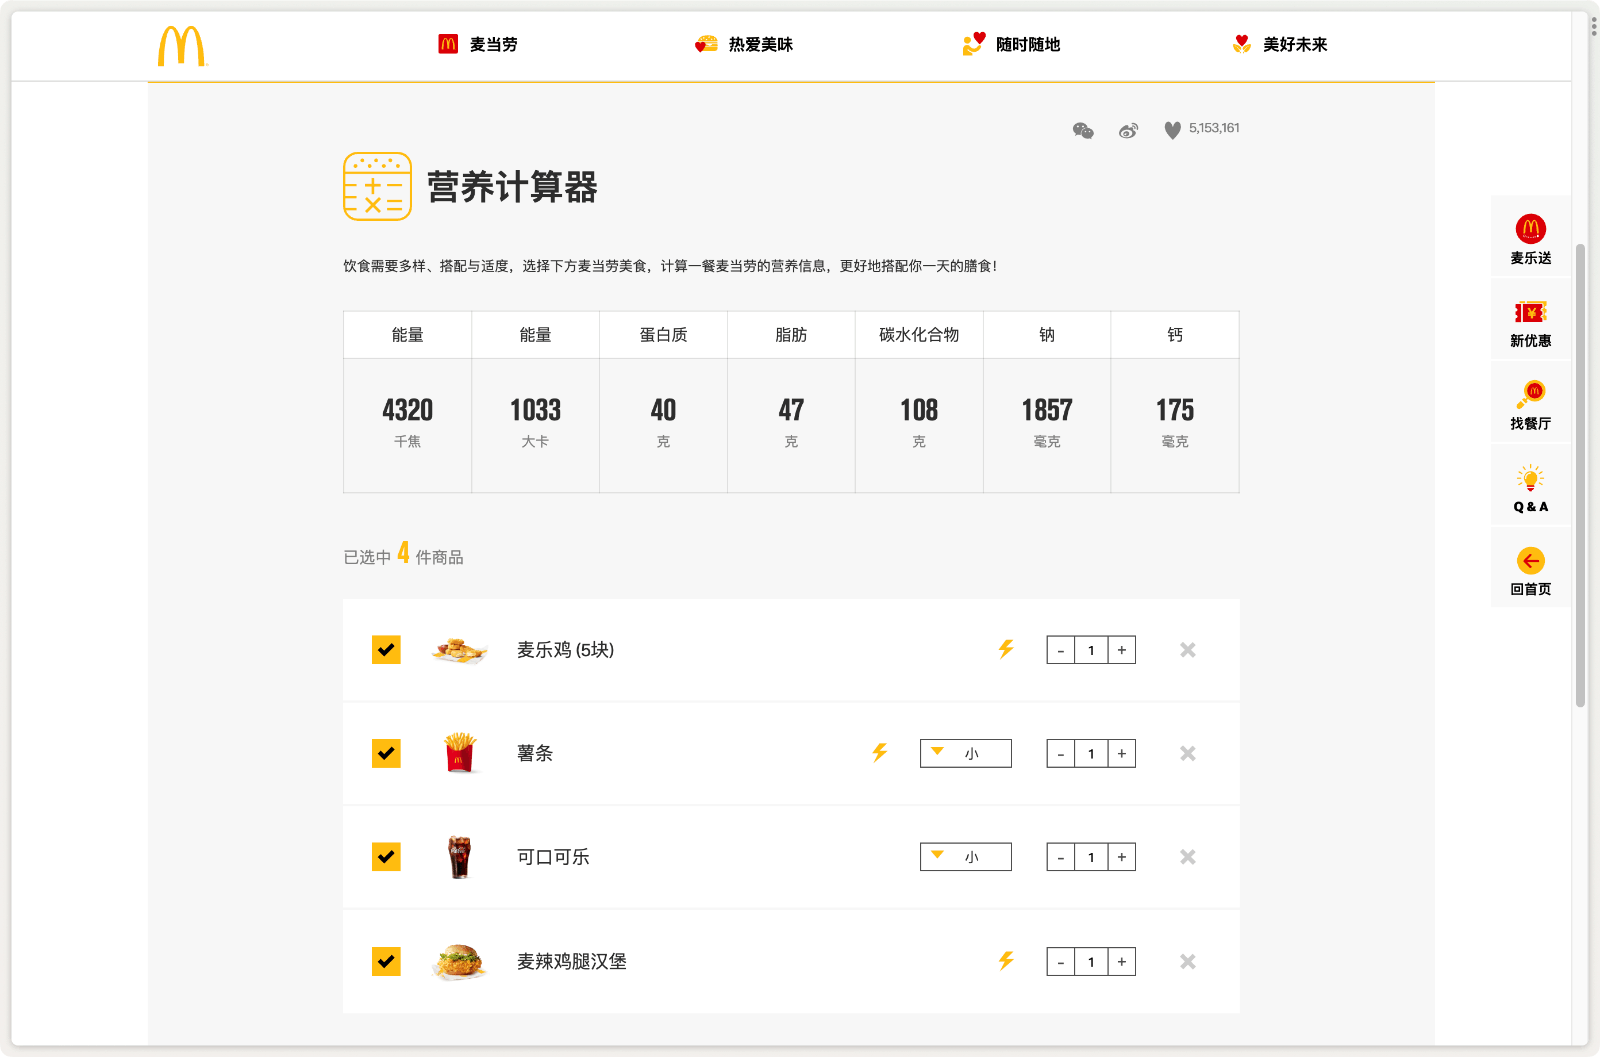Remove 薯条 with the X
This screenshot has width=1600, height=1057.
1188,753
